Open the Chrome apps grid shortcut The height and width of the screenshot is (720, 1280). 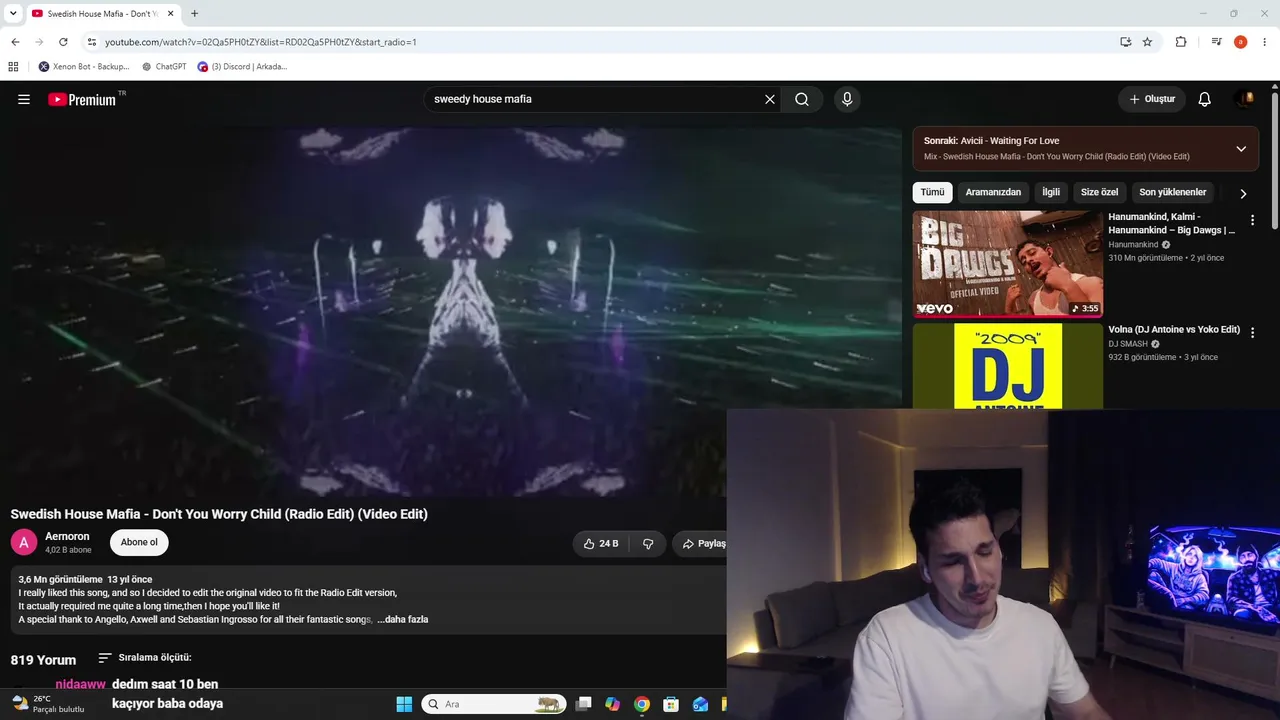13,67
